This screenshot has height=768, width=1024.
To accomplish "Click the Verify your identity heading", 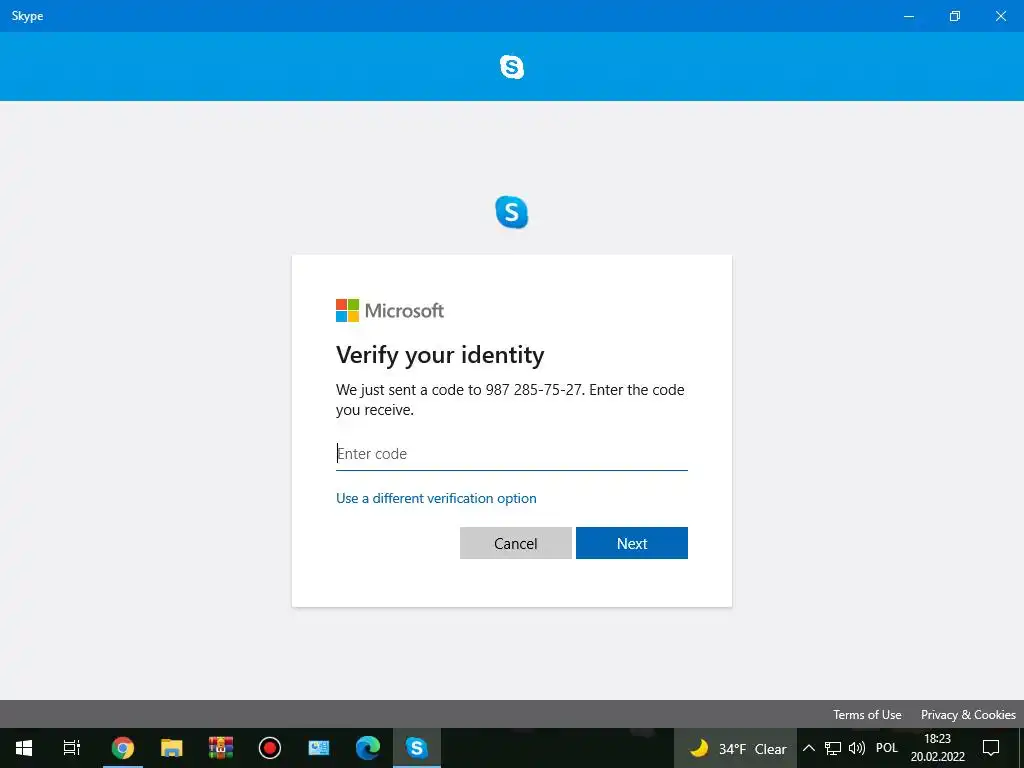I will click(x=440, y=355).
